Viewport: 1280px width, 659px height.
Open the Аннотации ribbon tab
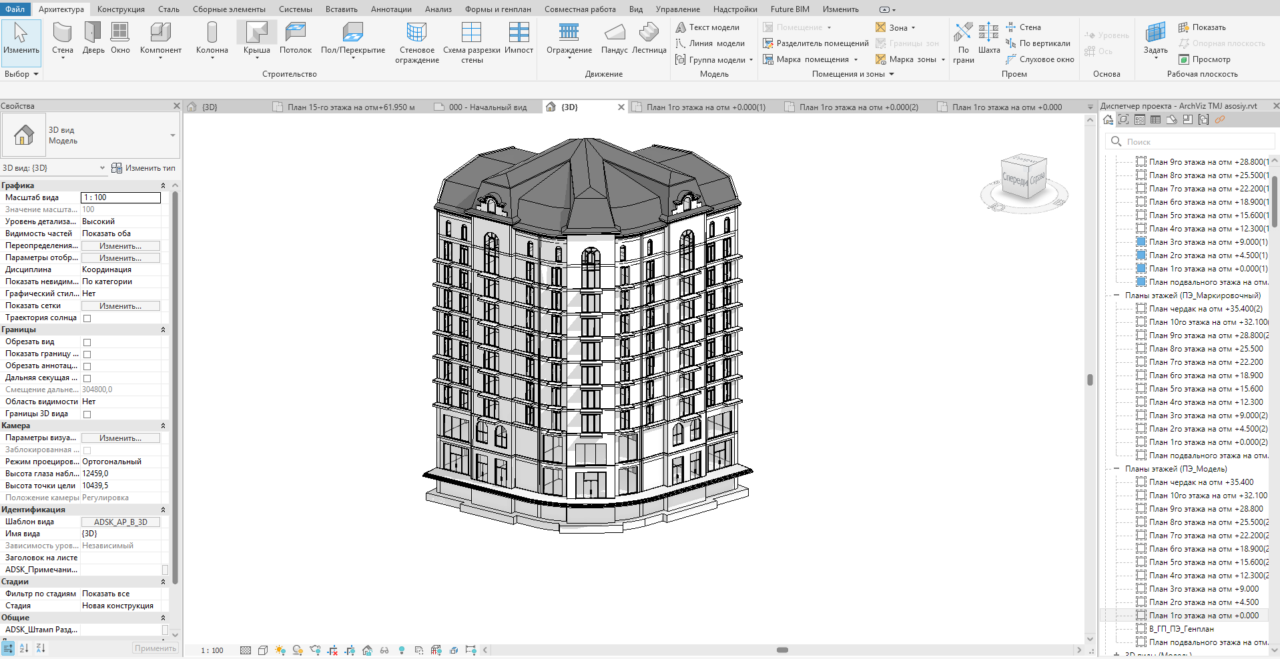point(390,9)
